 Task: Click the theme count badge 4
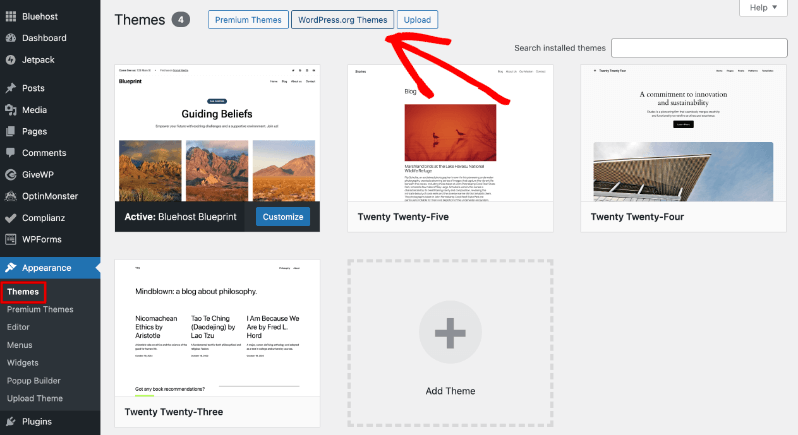(x=181, y=20)
